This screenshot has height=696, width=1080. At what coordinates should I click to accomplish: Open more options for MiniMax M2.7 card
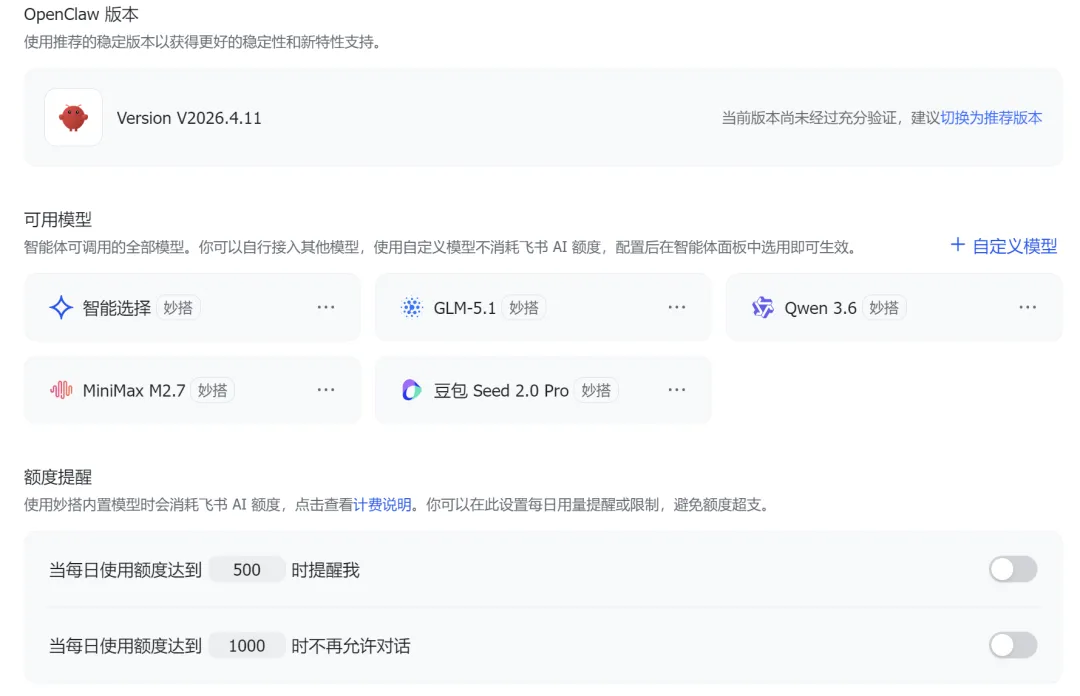[326, 390]
